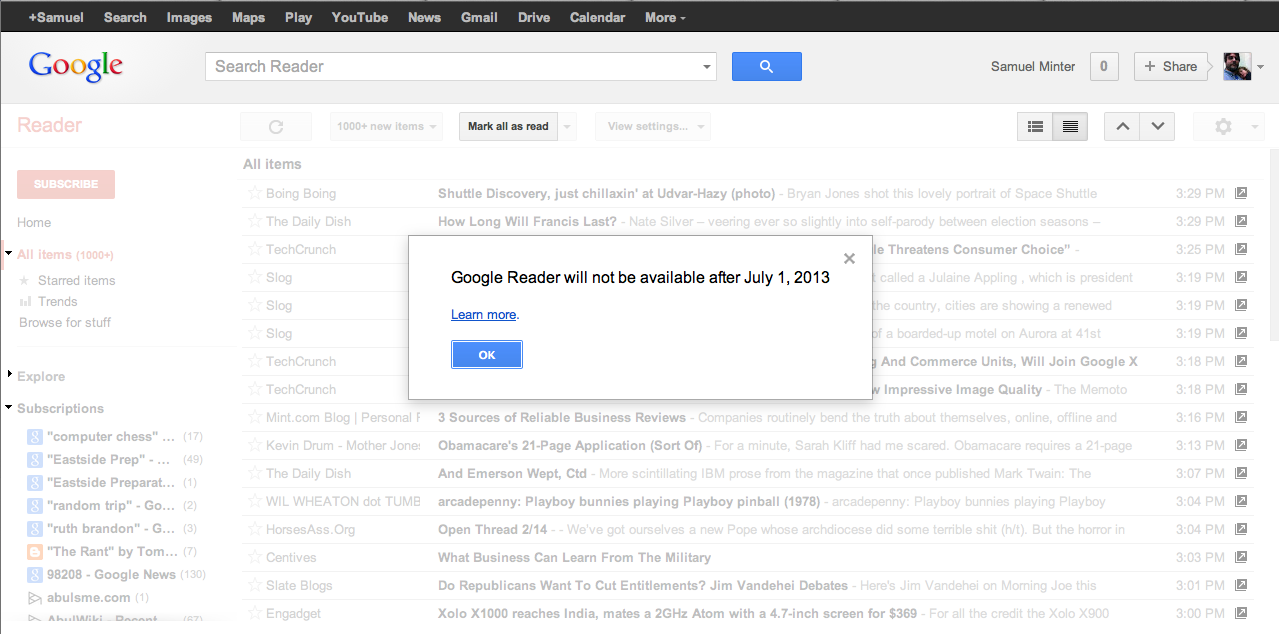Star the WIL WHEATON dot TUMBLR item
The image size is (1279, 634).
(x=254, y=501)
